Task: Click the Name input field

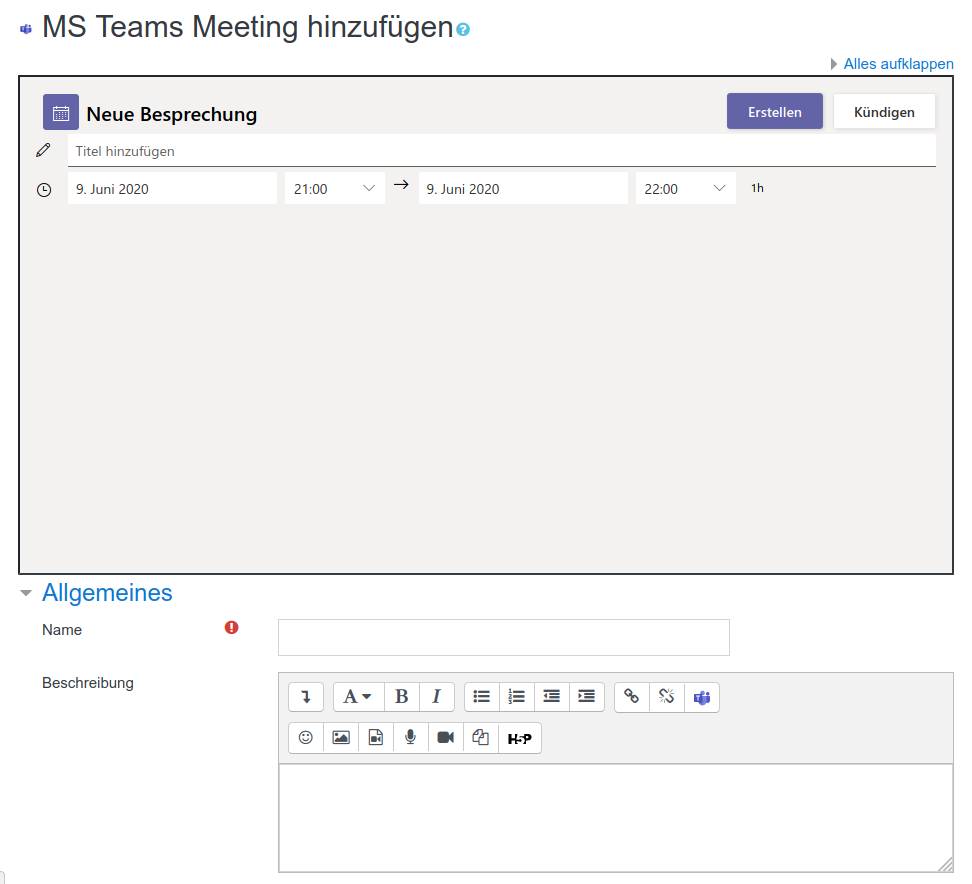Action: click(x=503, y=637)
